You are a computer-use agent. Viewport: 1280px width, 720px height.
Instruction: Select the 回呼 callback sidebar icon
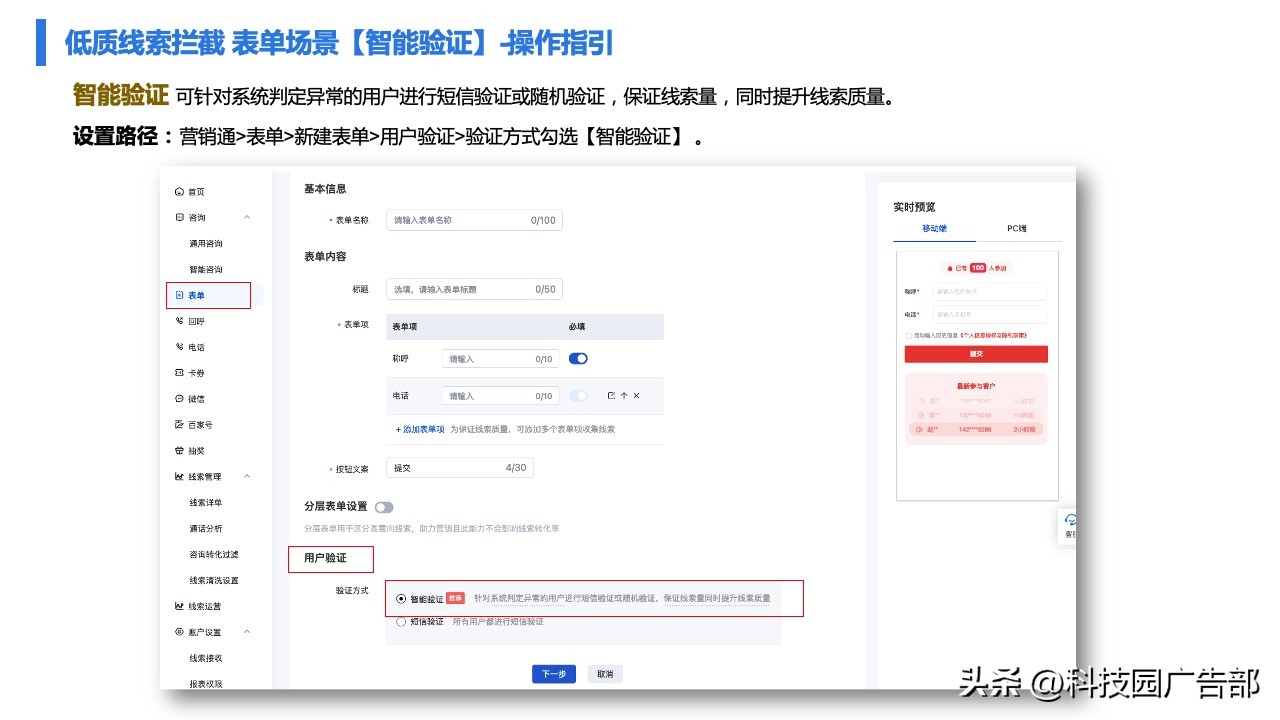click(x=190, y=321)
